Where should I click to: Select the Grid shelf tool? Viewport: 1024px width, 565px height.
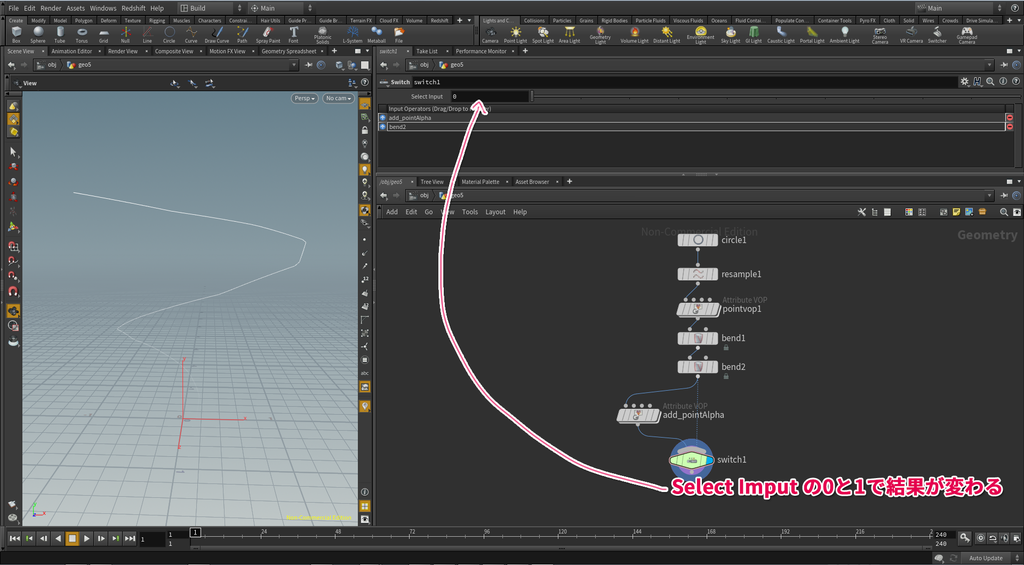[x=103, y=35]
